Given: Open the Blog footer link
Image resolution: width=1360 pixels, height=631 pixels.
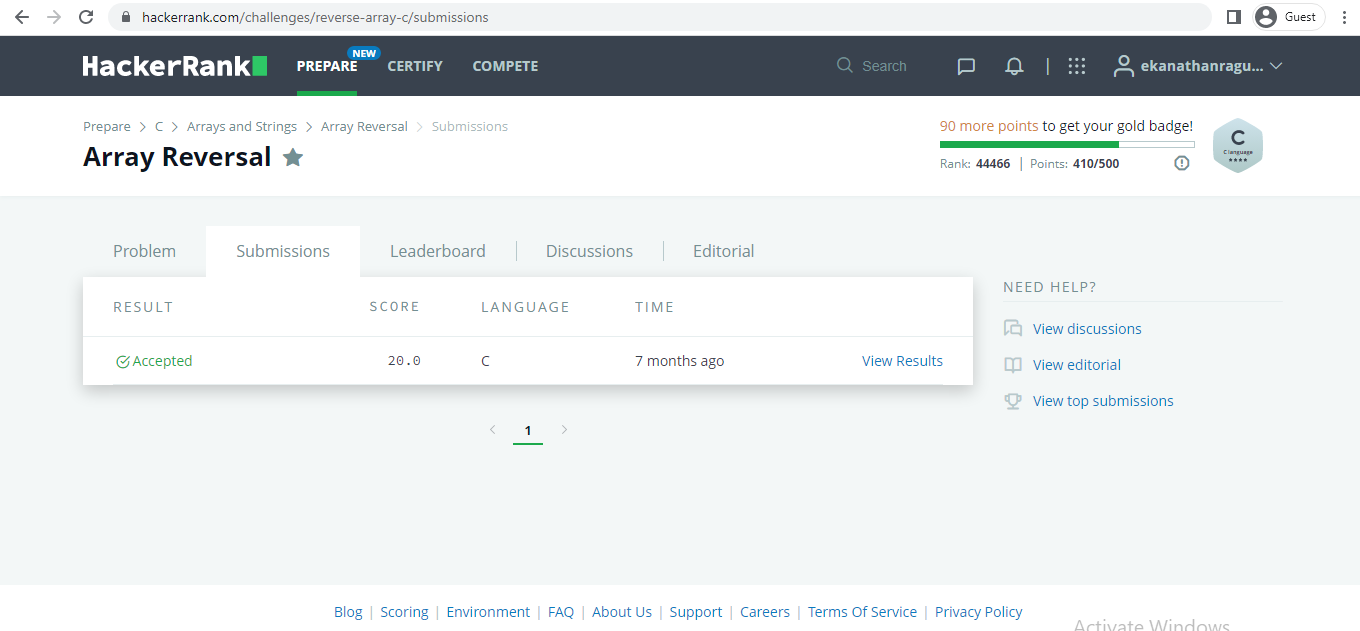Looking at the screenshot, I should click(348, 612).
